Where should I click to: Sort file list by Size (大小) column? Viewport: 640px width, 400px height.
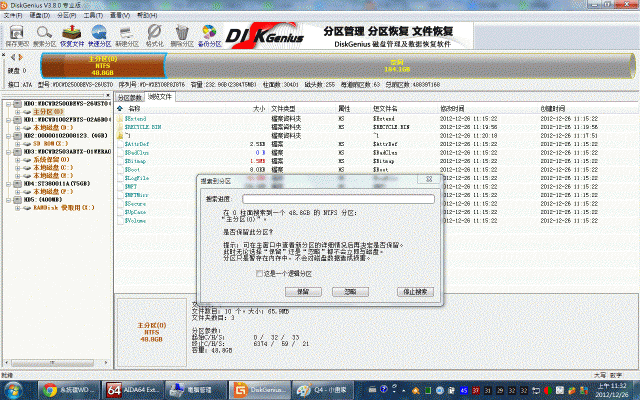pyautogui.click(x=259, y=109)
